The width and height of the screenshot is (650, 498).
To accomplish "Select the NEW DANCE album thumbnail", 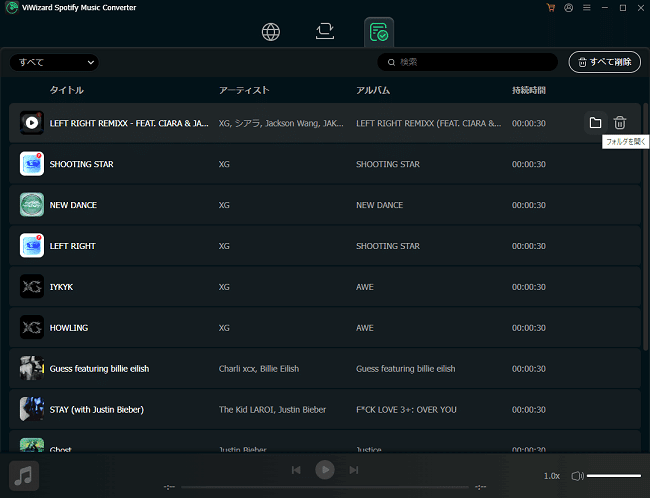I will point(32,204).
